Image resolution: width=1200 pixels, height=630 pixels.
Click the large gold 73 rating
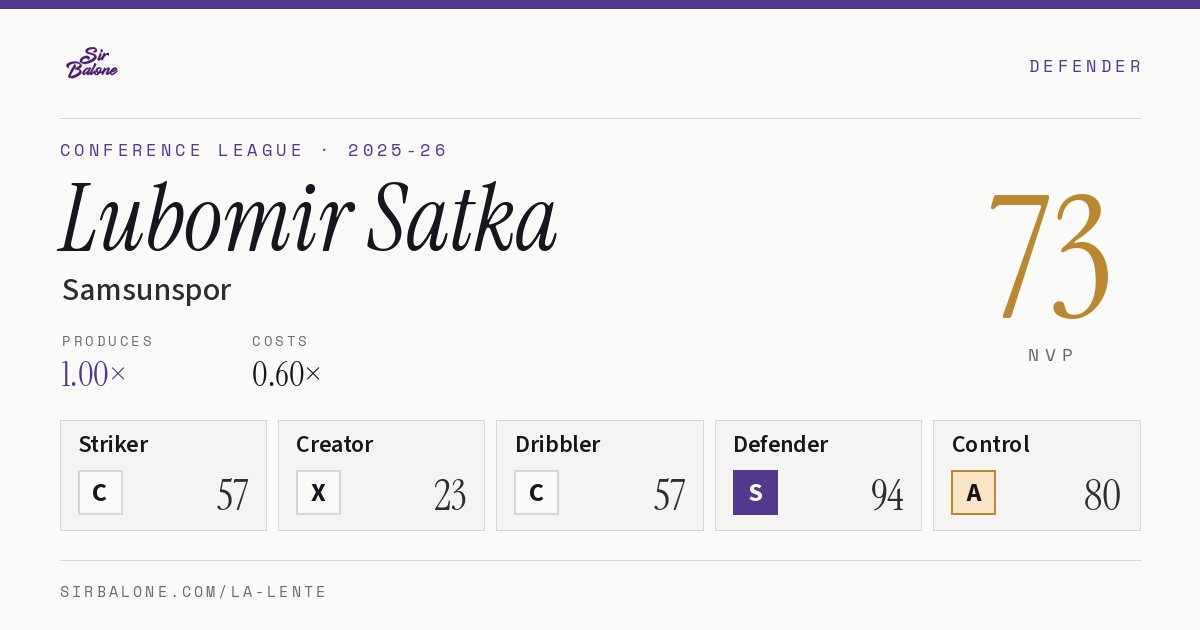(x=1049, y=257)
